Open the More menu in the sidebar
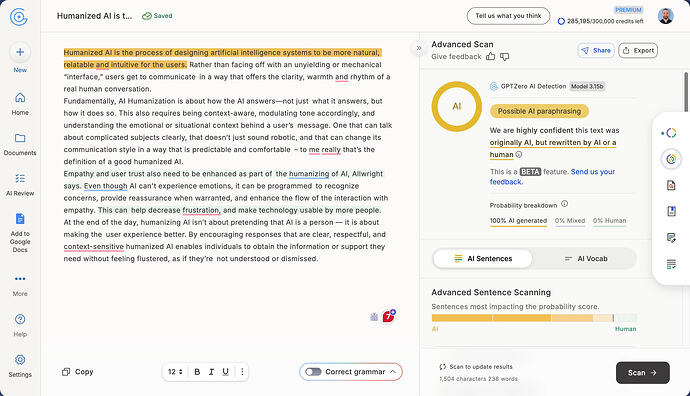690x396 pixels. click(20, 284)
